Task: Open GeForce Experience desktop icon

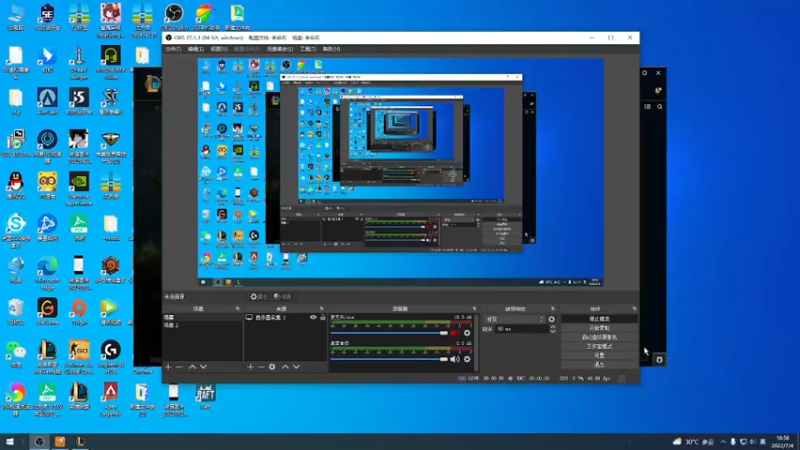Action: pos(79,189)
